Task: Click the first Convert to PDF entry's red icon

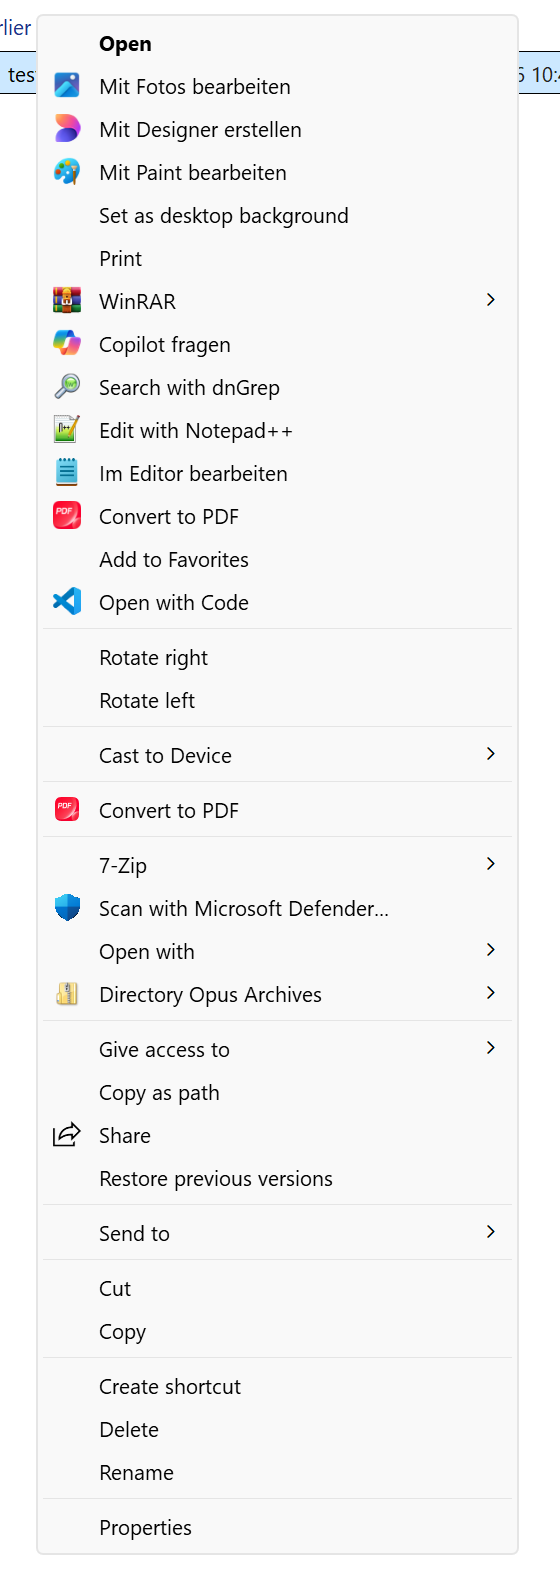Action: (x=67, y=516)
